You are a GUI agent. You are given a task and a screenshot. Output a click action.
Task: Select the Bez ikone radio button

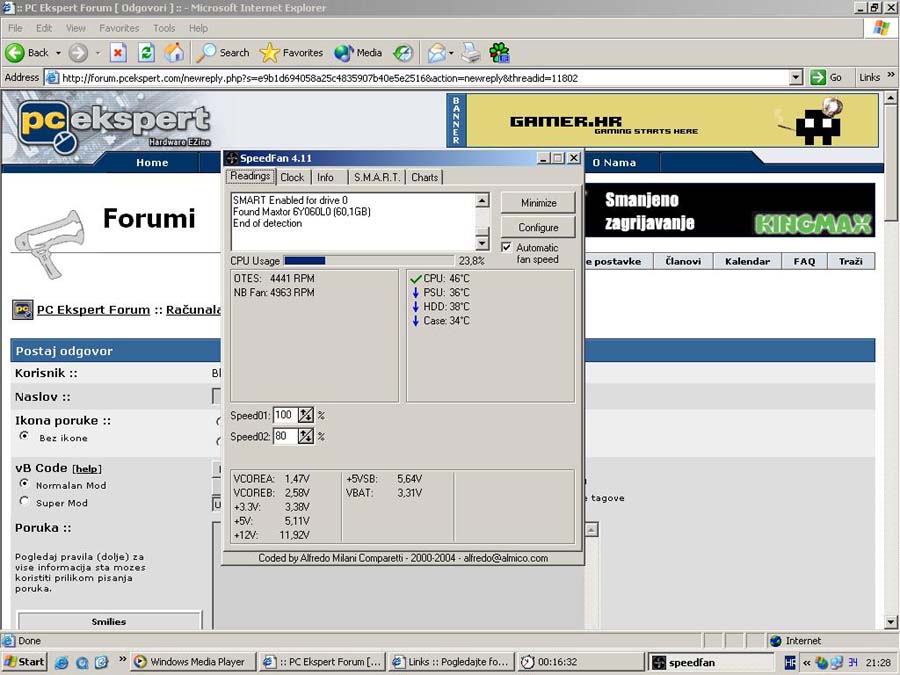(x=25, y=437)
